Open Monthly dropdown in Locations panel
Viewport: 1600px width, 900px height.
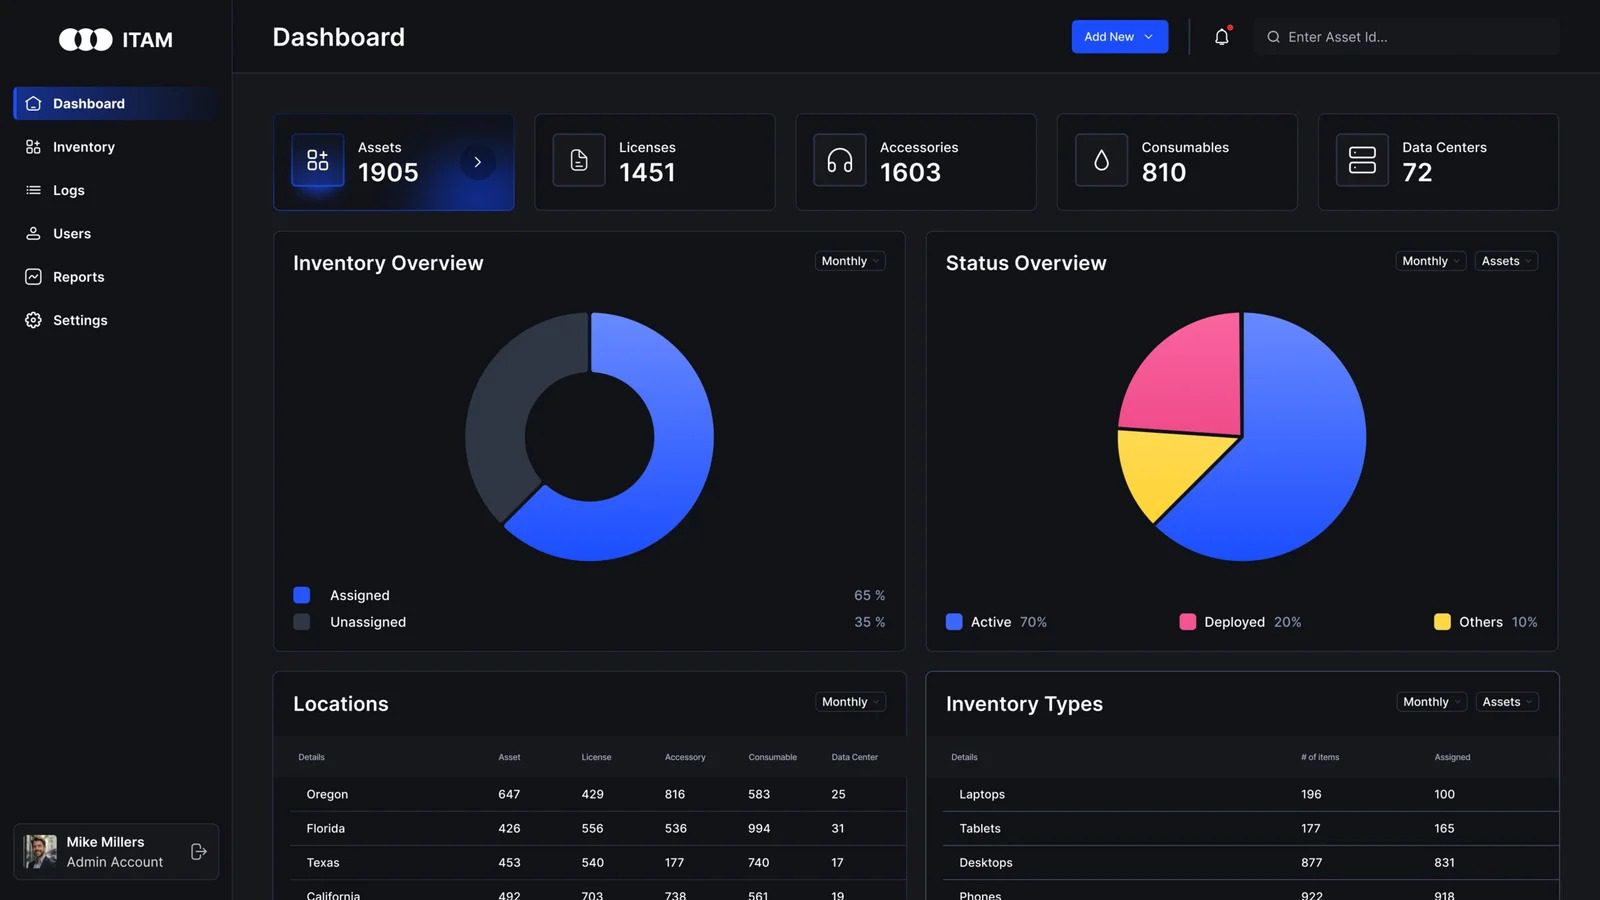tap(849, 702)
